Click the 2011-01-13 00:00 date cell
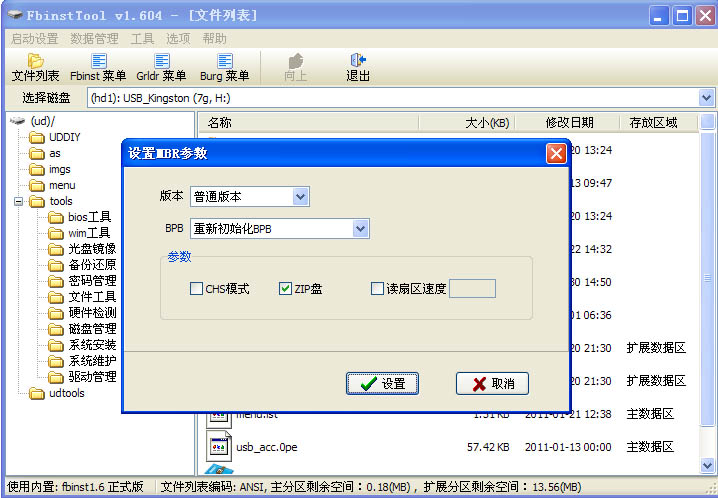This screenshot has width=718, height=498. click(x=568, y=447)
